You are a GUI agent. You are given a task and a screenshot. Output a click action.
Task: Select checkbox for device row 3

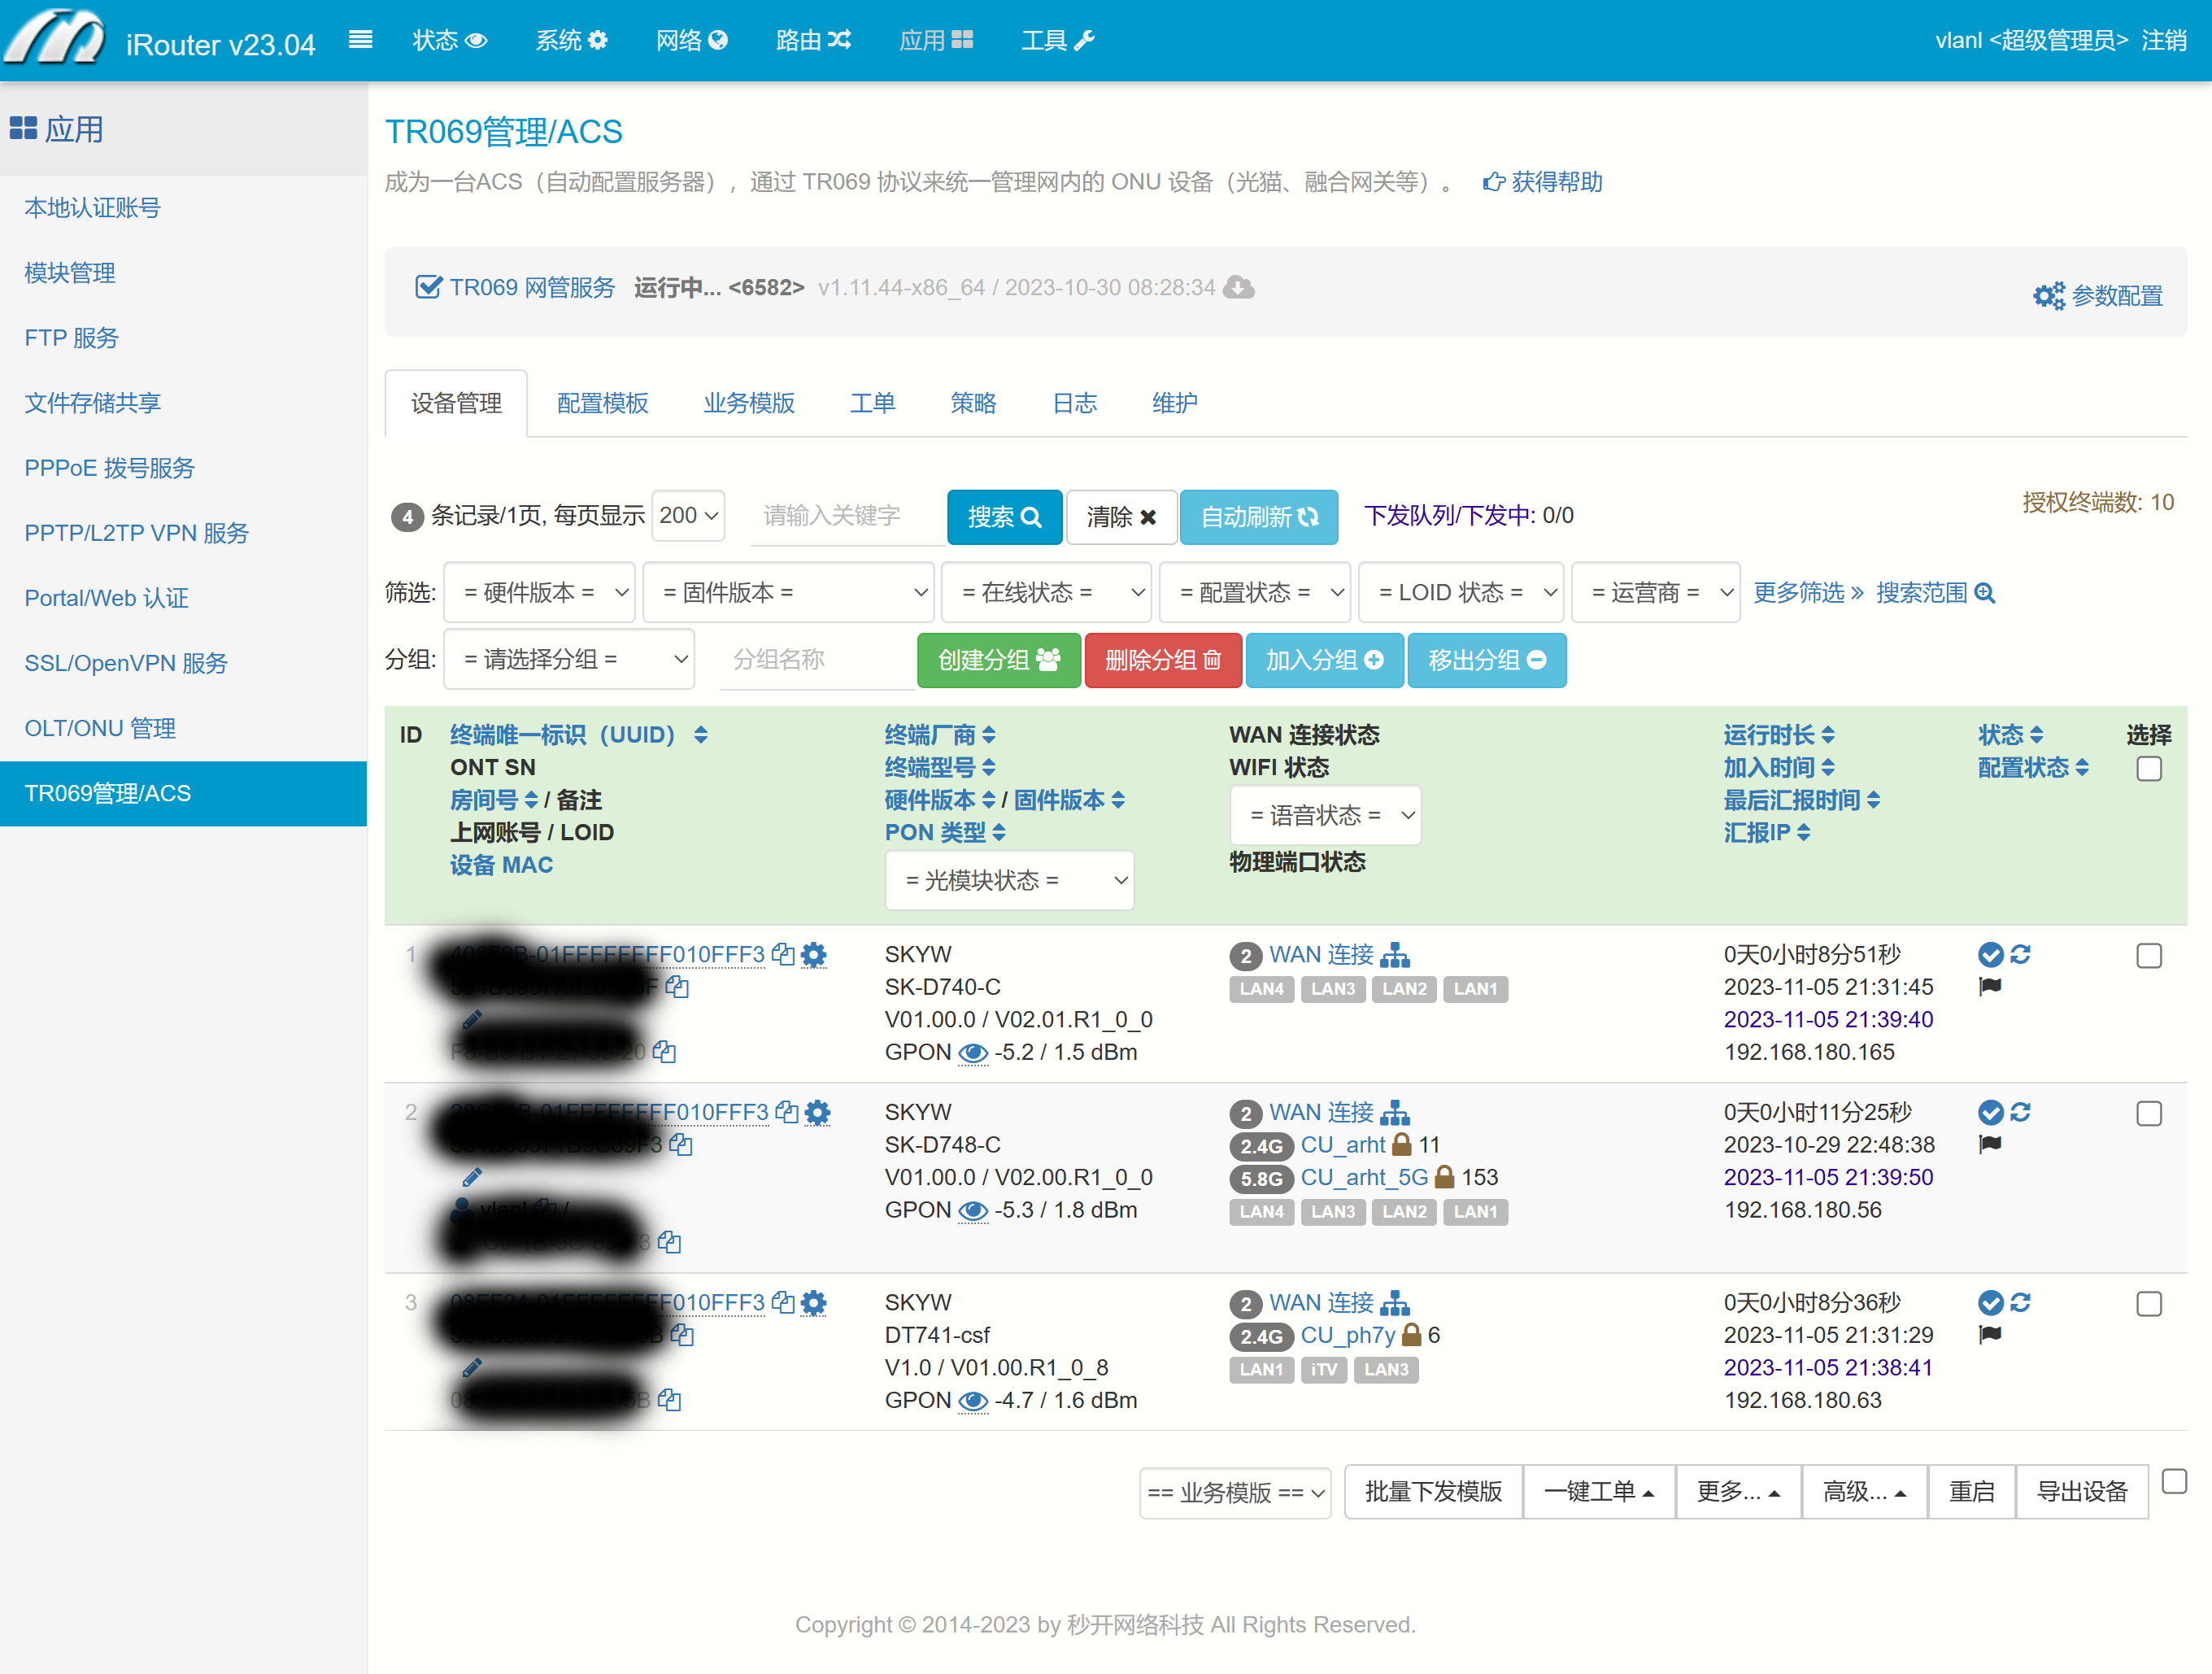tap(2148, 1303)
